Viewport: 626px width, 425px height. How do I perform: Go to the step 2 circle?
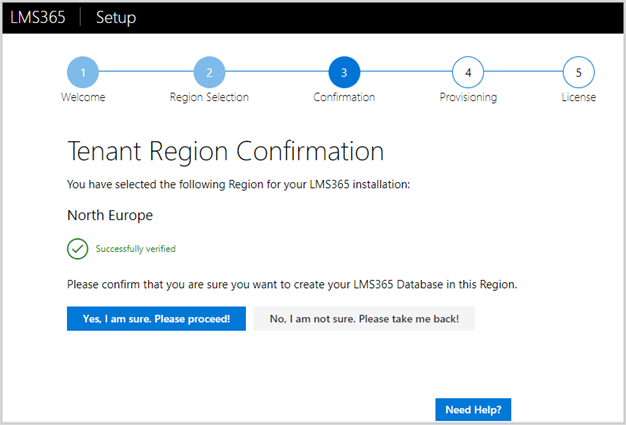click(x=209, y=72)
